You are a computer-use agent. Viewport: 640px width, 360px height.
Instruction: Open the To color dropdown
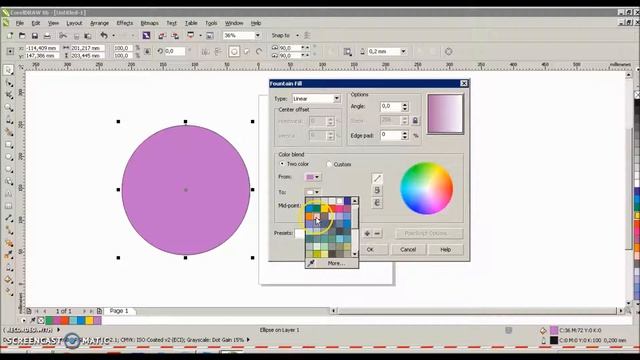coord(313,192)
